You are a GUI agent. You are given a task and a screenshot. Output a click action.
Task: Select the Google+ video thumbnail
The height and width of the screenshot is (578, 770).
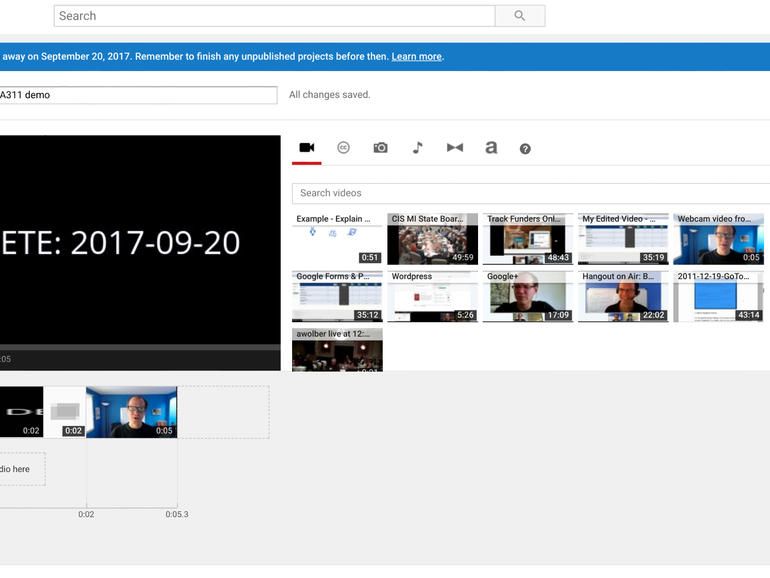coord(527,297)
